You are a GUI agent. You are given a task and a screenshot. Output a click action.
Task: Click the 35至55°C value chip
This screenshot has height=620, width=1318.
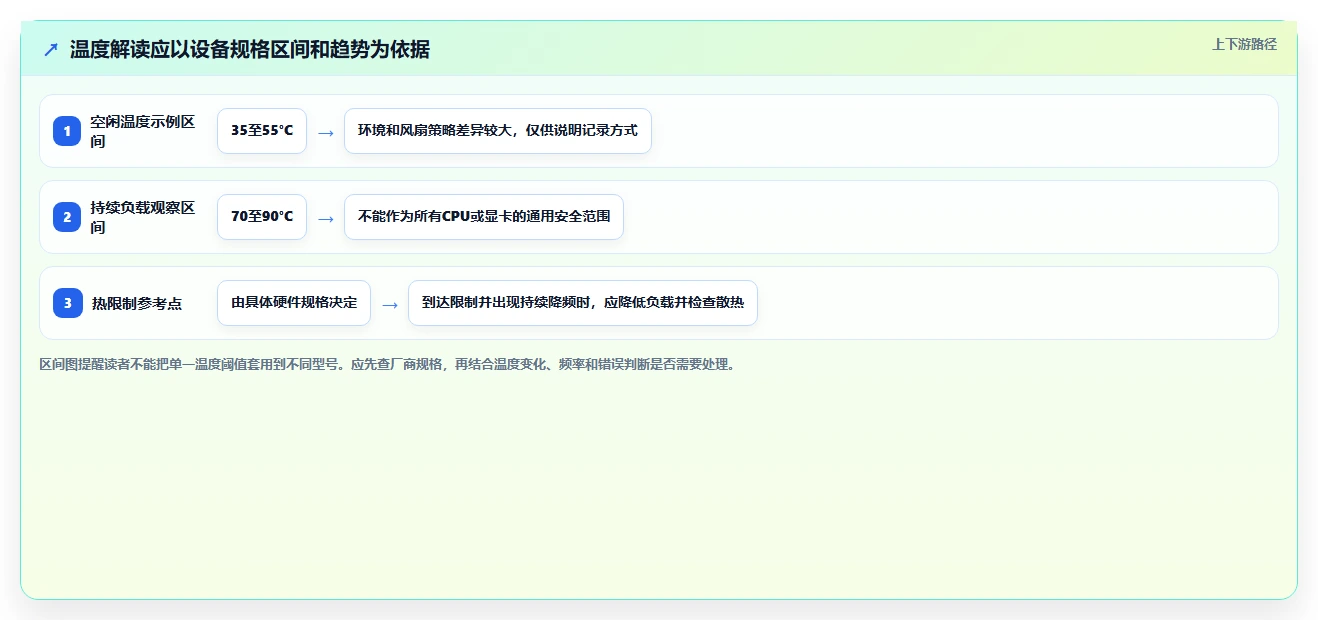tap(262, 131)
